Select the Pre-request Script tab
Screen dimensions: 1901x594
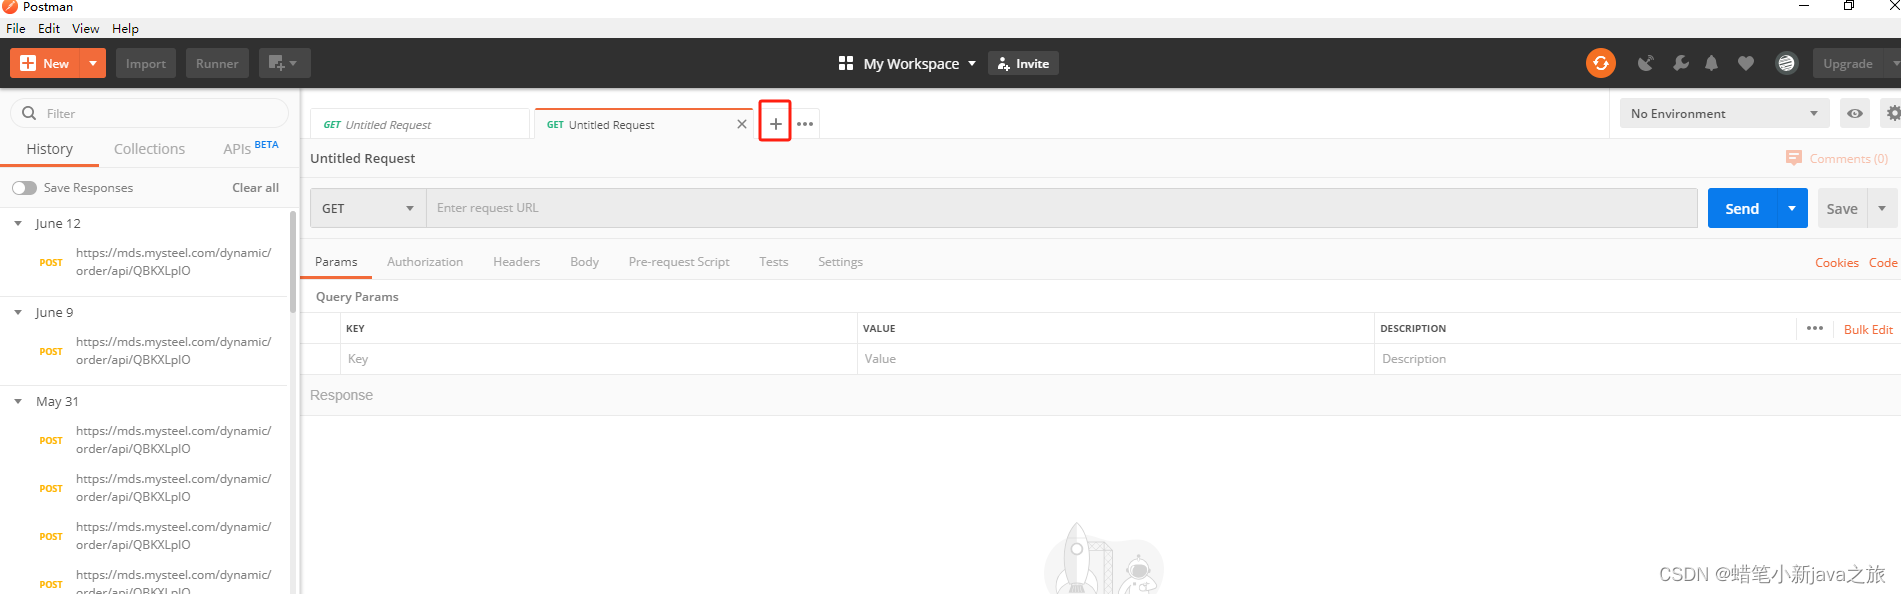[679, 261]
